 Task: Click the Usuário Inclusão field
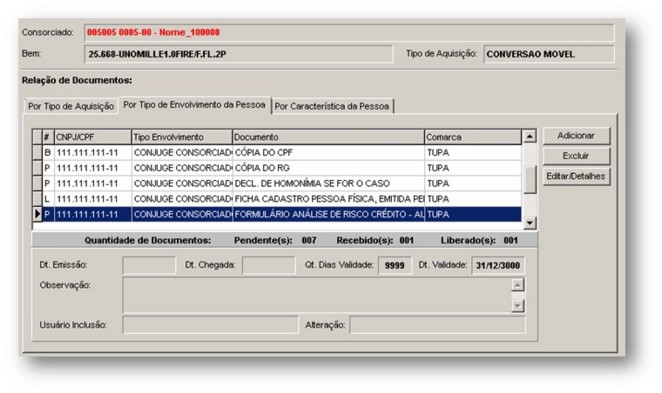211,325
